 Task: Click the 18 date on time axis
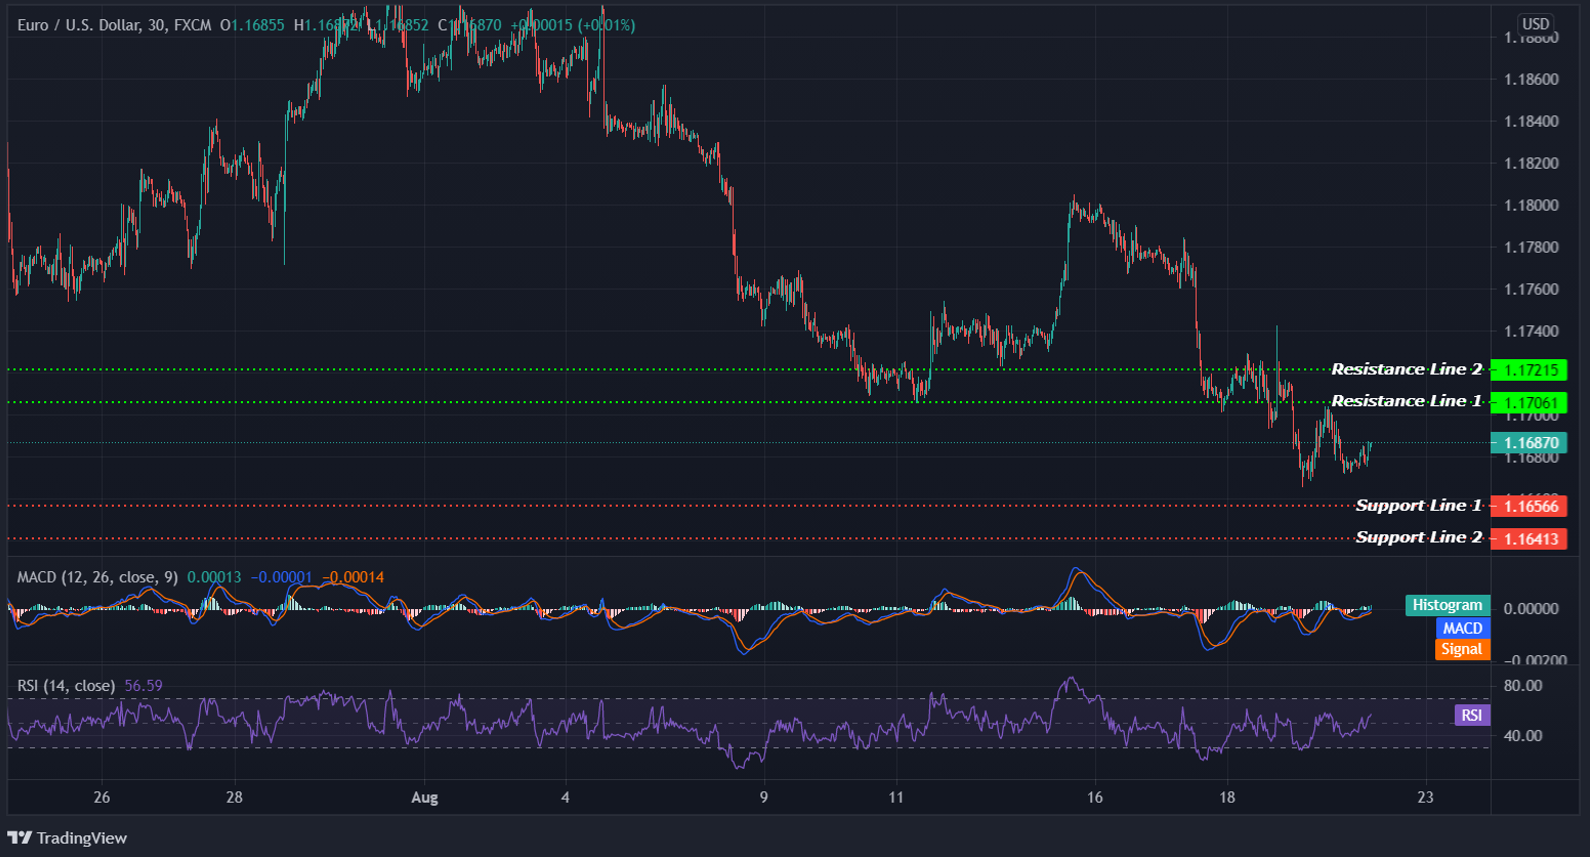pos(1227,797)
